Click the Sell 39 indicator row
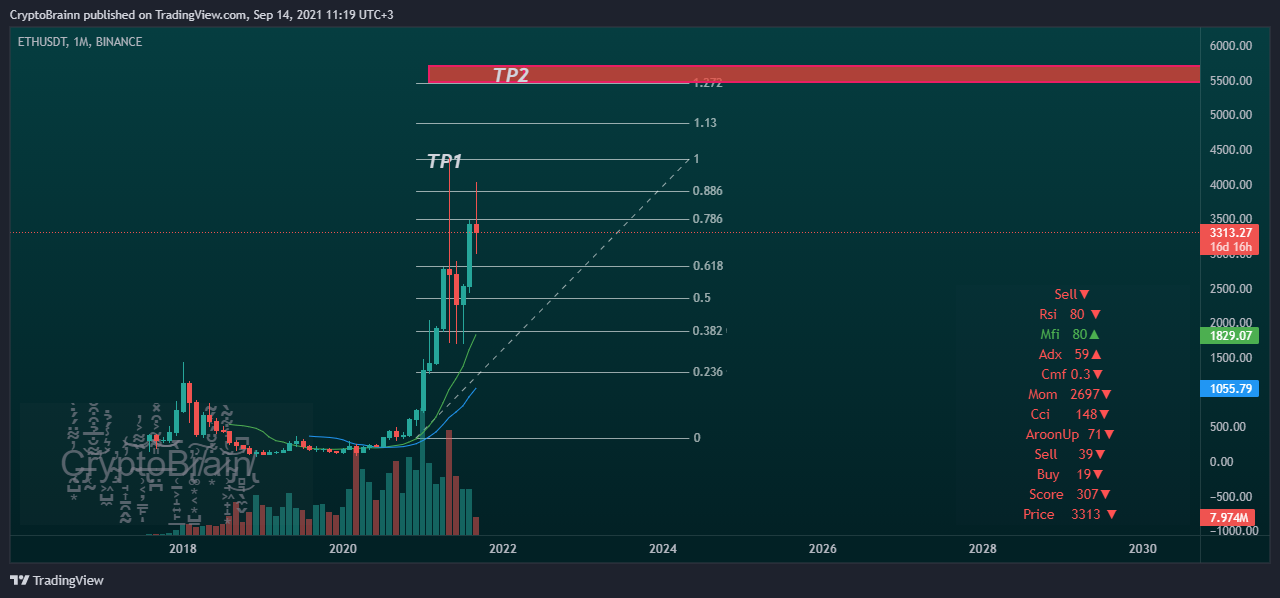The width and height of the screenshot is (1280, 598). (x=1070, y=454)
